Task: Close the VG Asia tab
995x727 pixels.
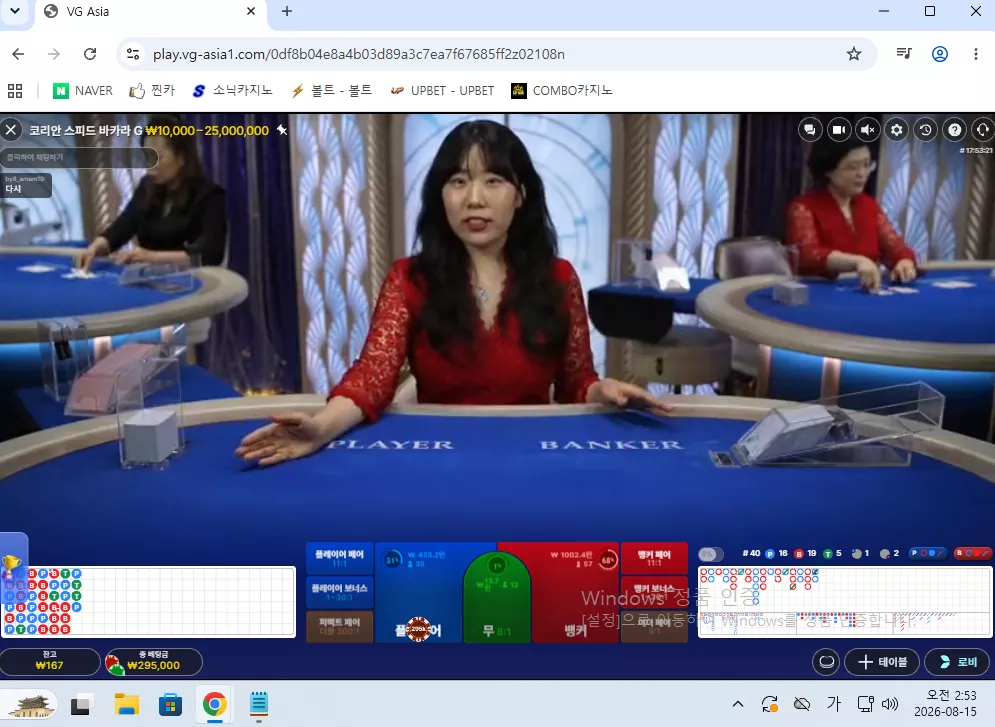Action: (251, 11)
